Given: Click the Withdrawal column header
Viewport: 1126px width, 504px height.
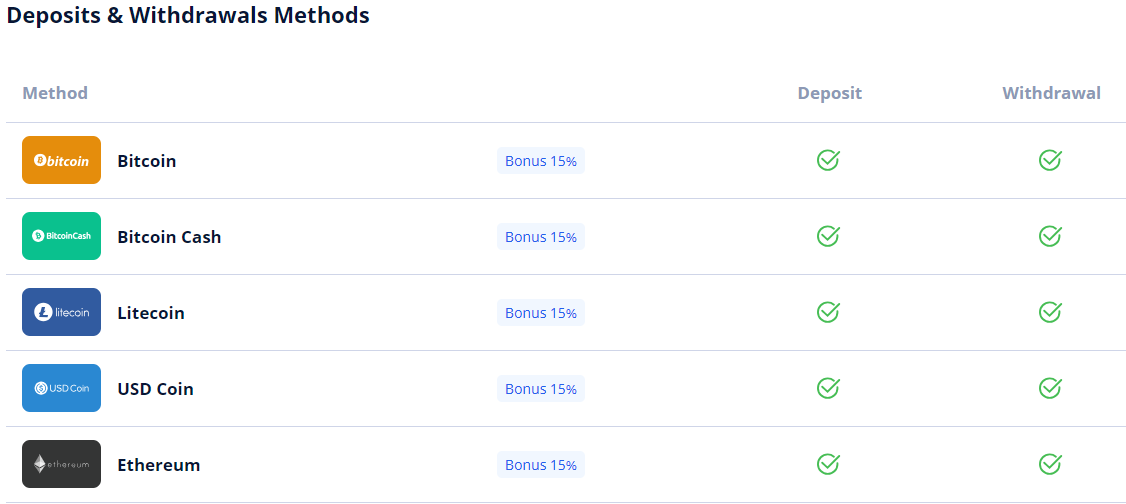Looking at the screenshot, I should (x=1051, y=93).
